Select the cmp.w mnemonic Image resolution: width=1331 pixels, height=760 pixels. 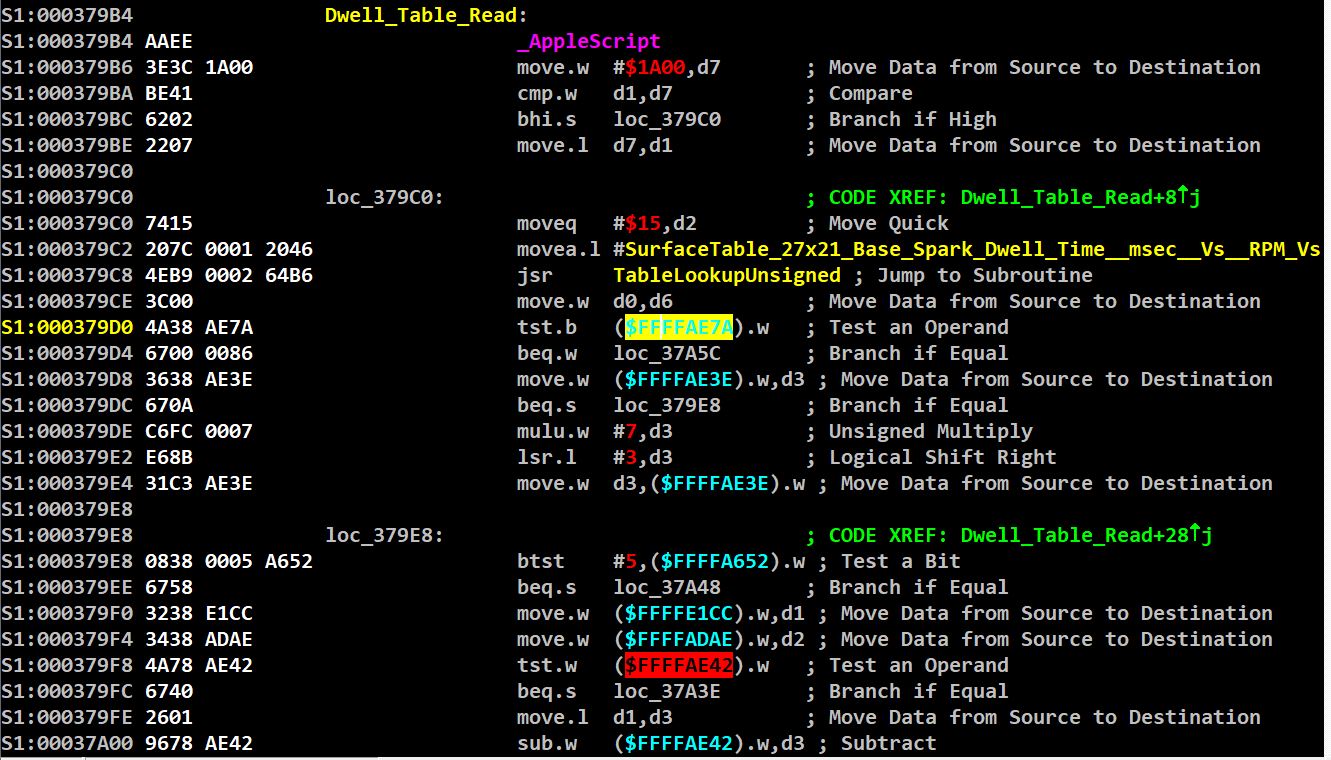pos(547,93)
